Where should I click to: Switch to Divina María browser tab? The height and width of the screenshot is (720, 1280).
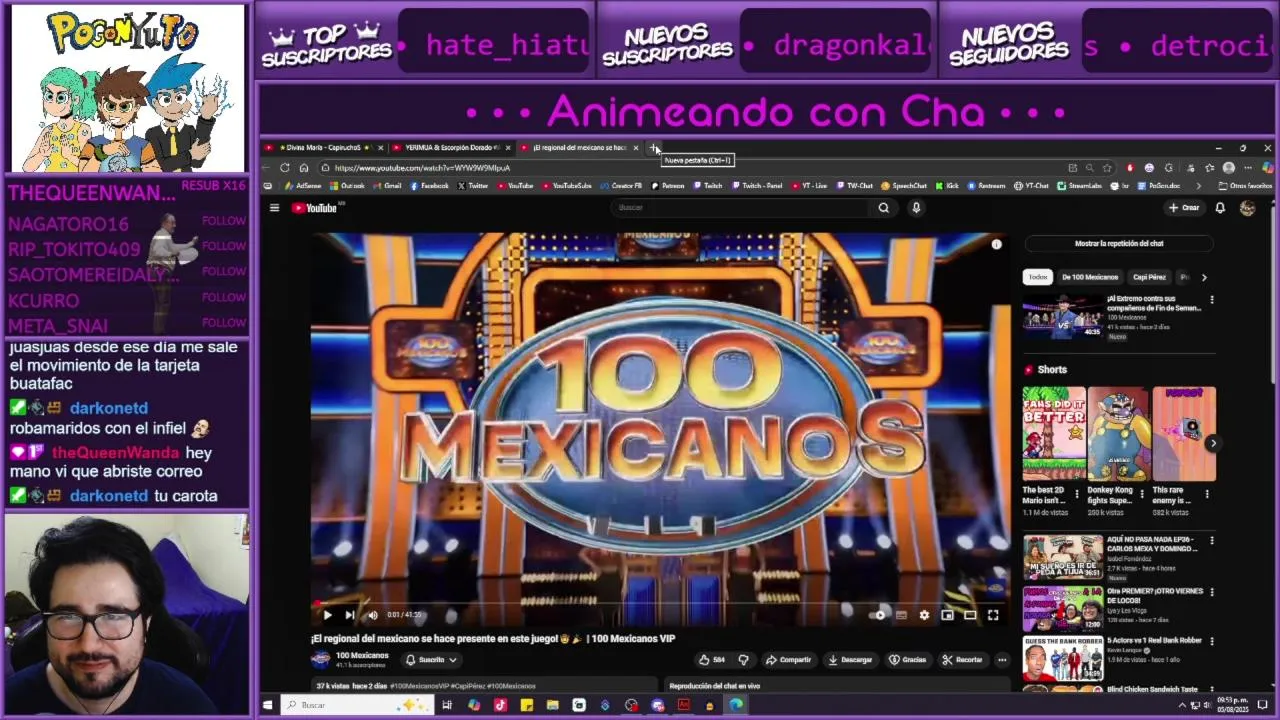coord(322,148)
